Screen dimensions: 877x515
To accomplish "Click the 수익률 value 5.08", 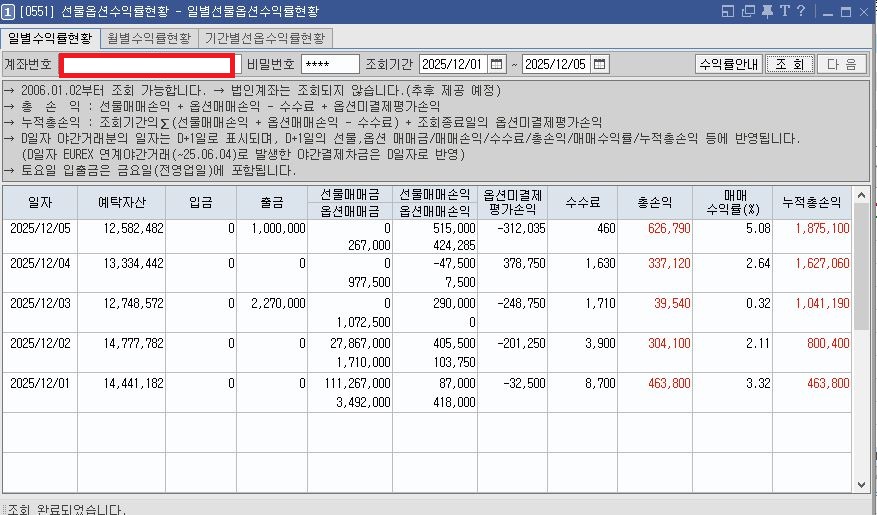I will (x=758, y=228).
